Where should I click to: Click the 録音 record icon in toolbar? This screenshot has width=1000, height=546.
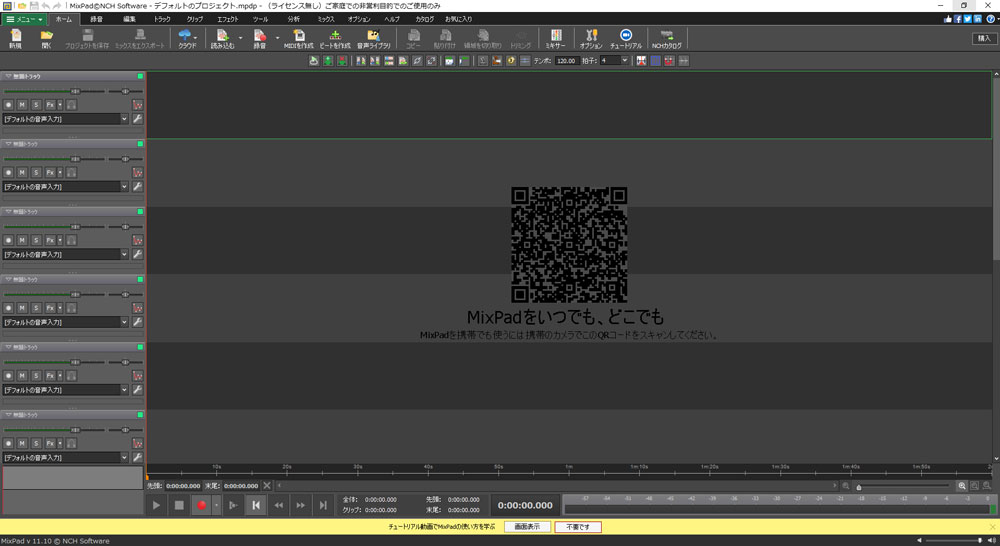pyautogui.click(x=260, y=38)
